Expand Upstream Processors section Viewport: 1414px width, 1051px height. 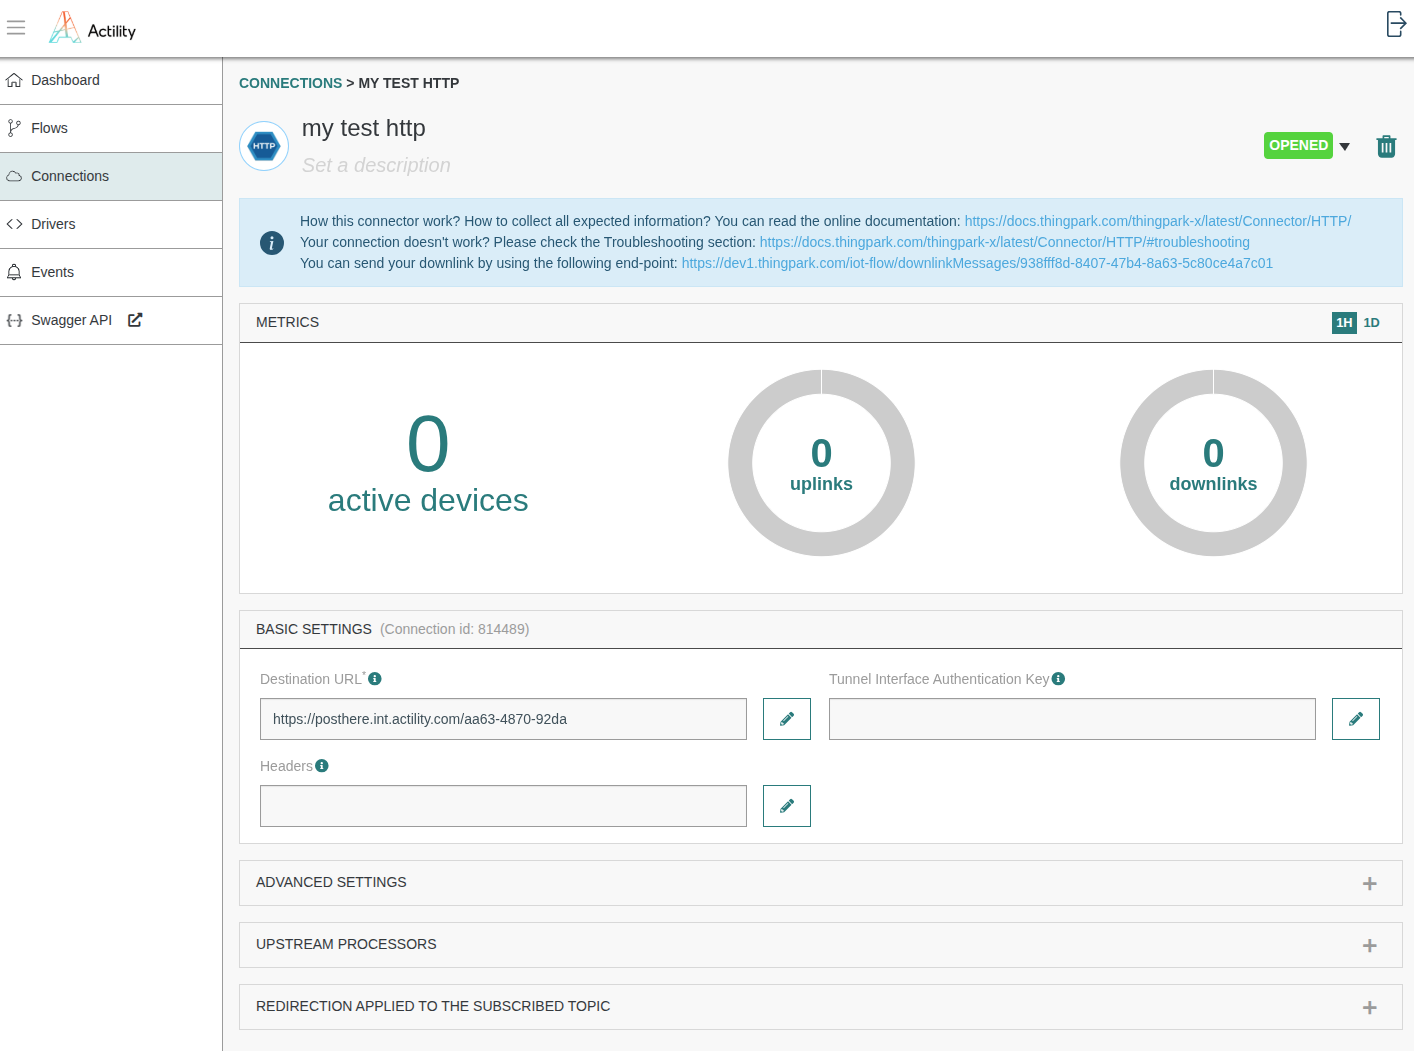[1370, 946]
